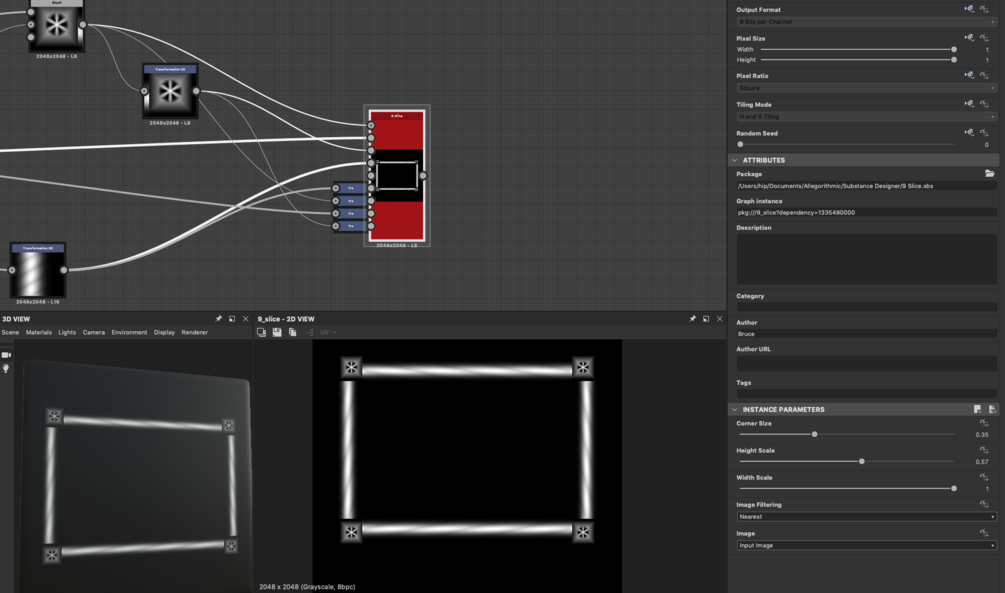Open Materials menu in 3D View
Screen dimensions: 1005x593
click(38, 332)
